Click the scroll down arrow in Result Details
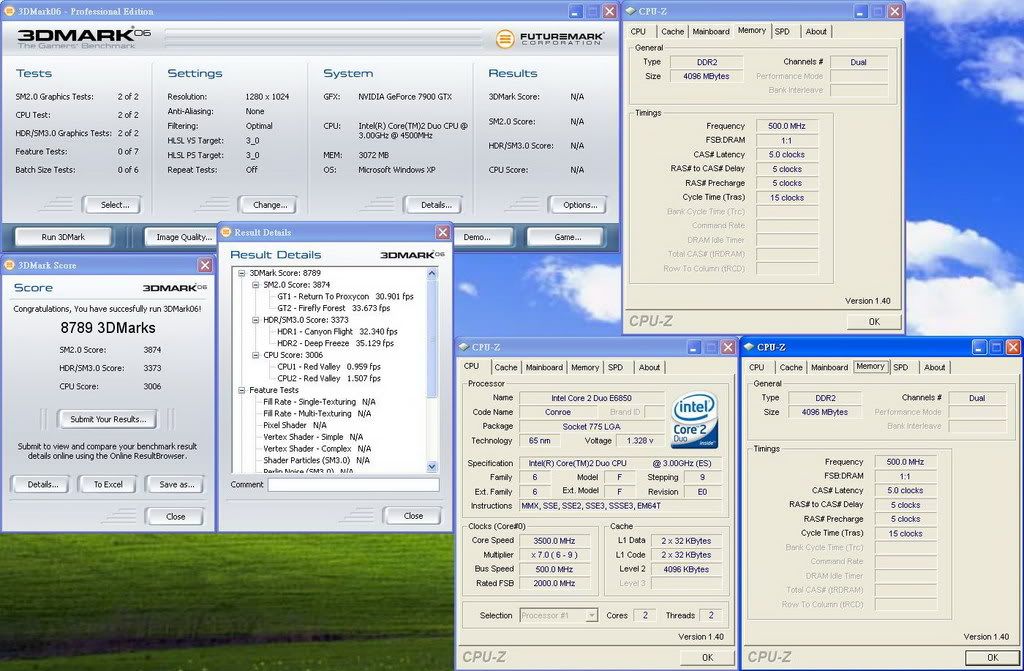The width and height of the screenshot is (1024, 671). coord(432,466)
